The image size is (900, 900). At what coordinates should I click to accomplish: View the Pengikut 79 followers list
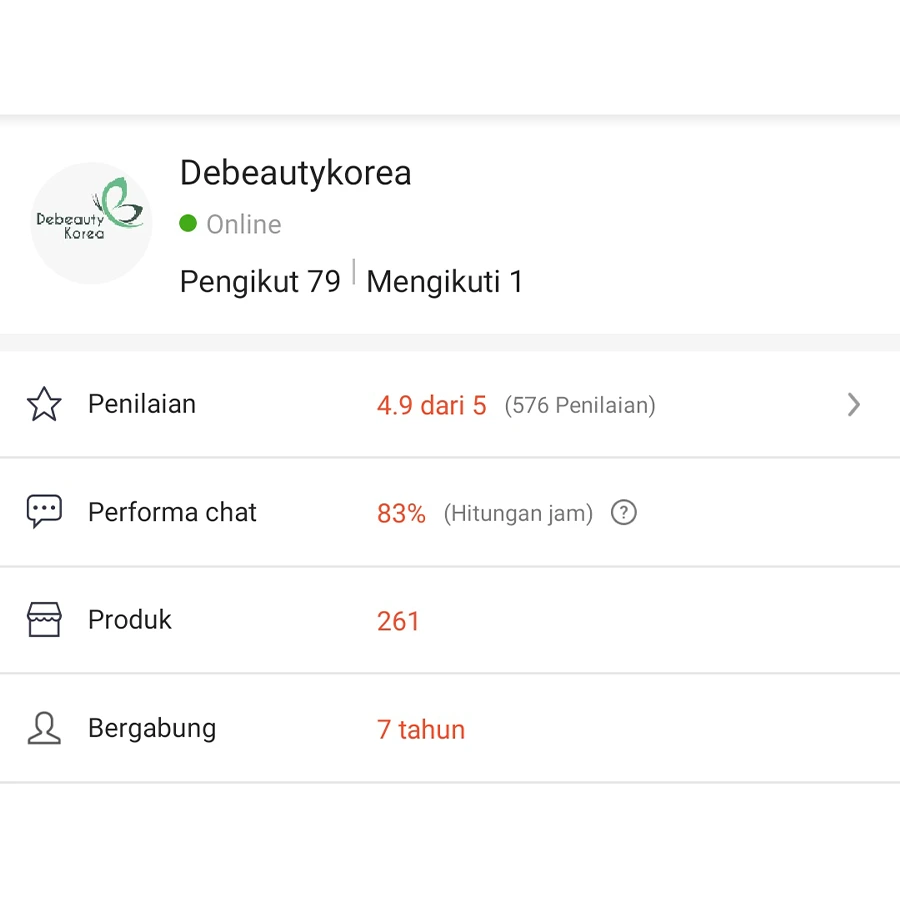[x=260, y=282]
